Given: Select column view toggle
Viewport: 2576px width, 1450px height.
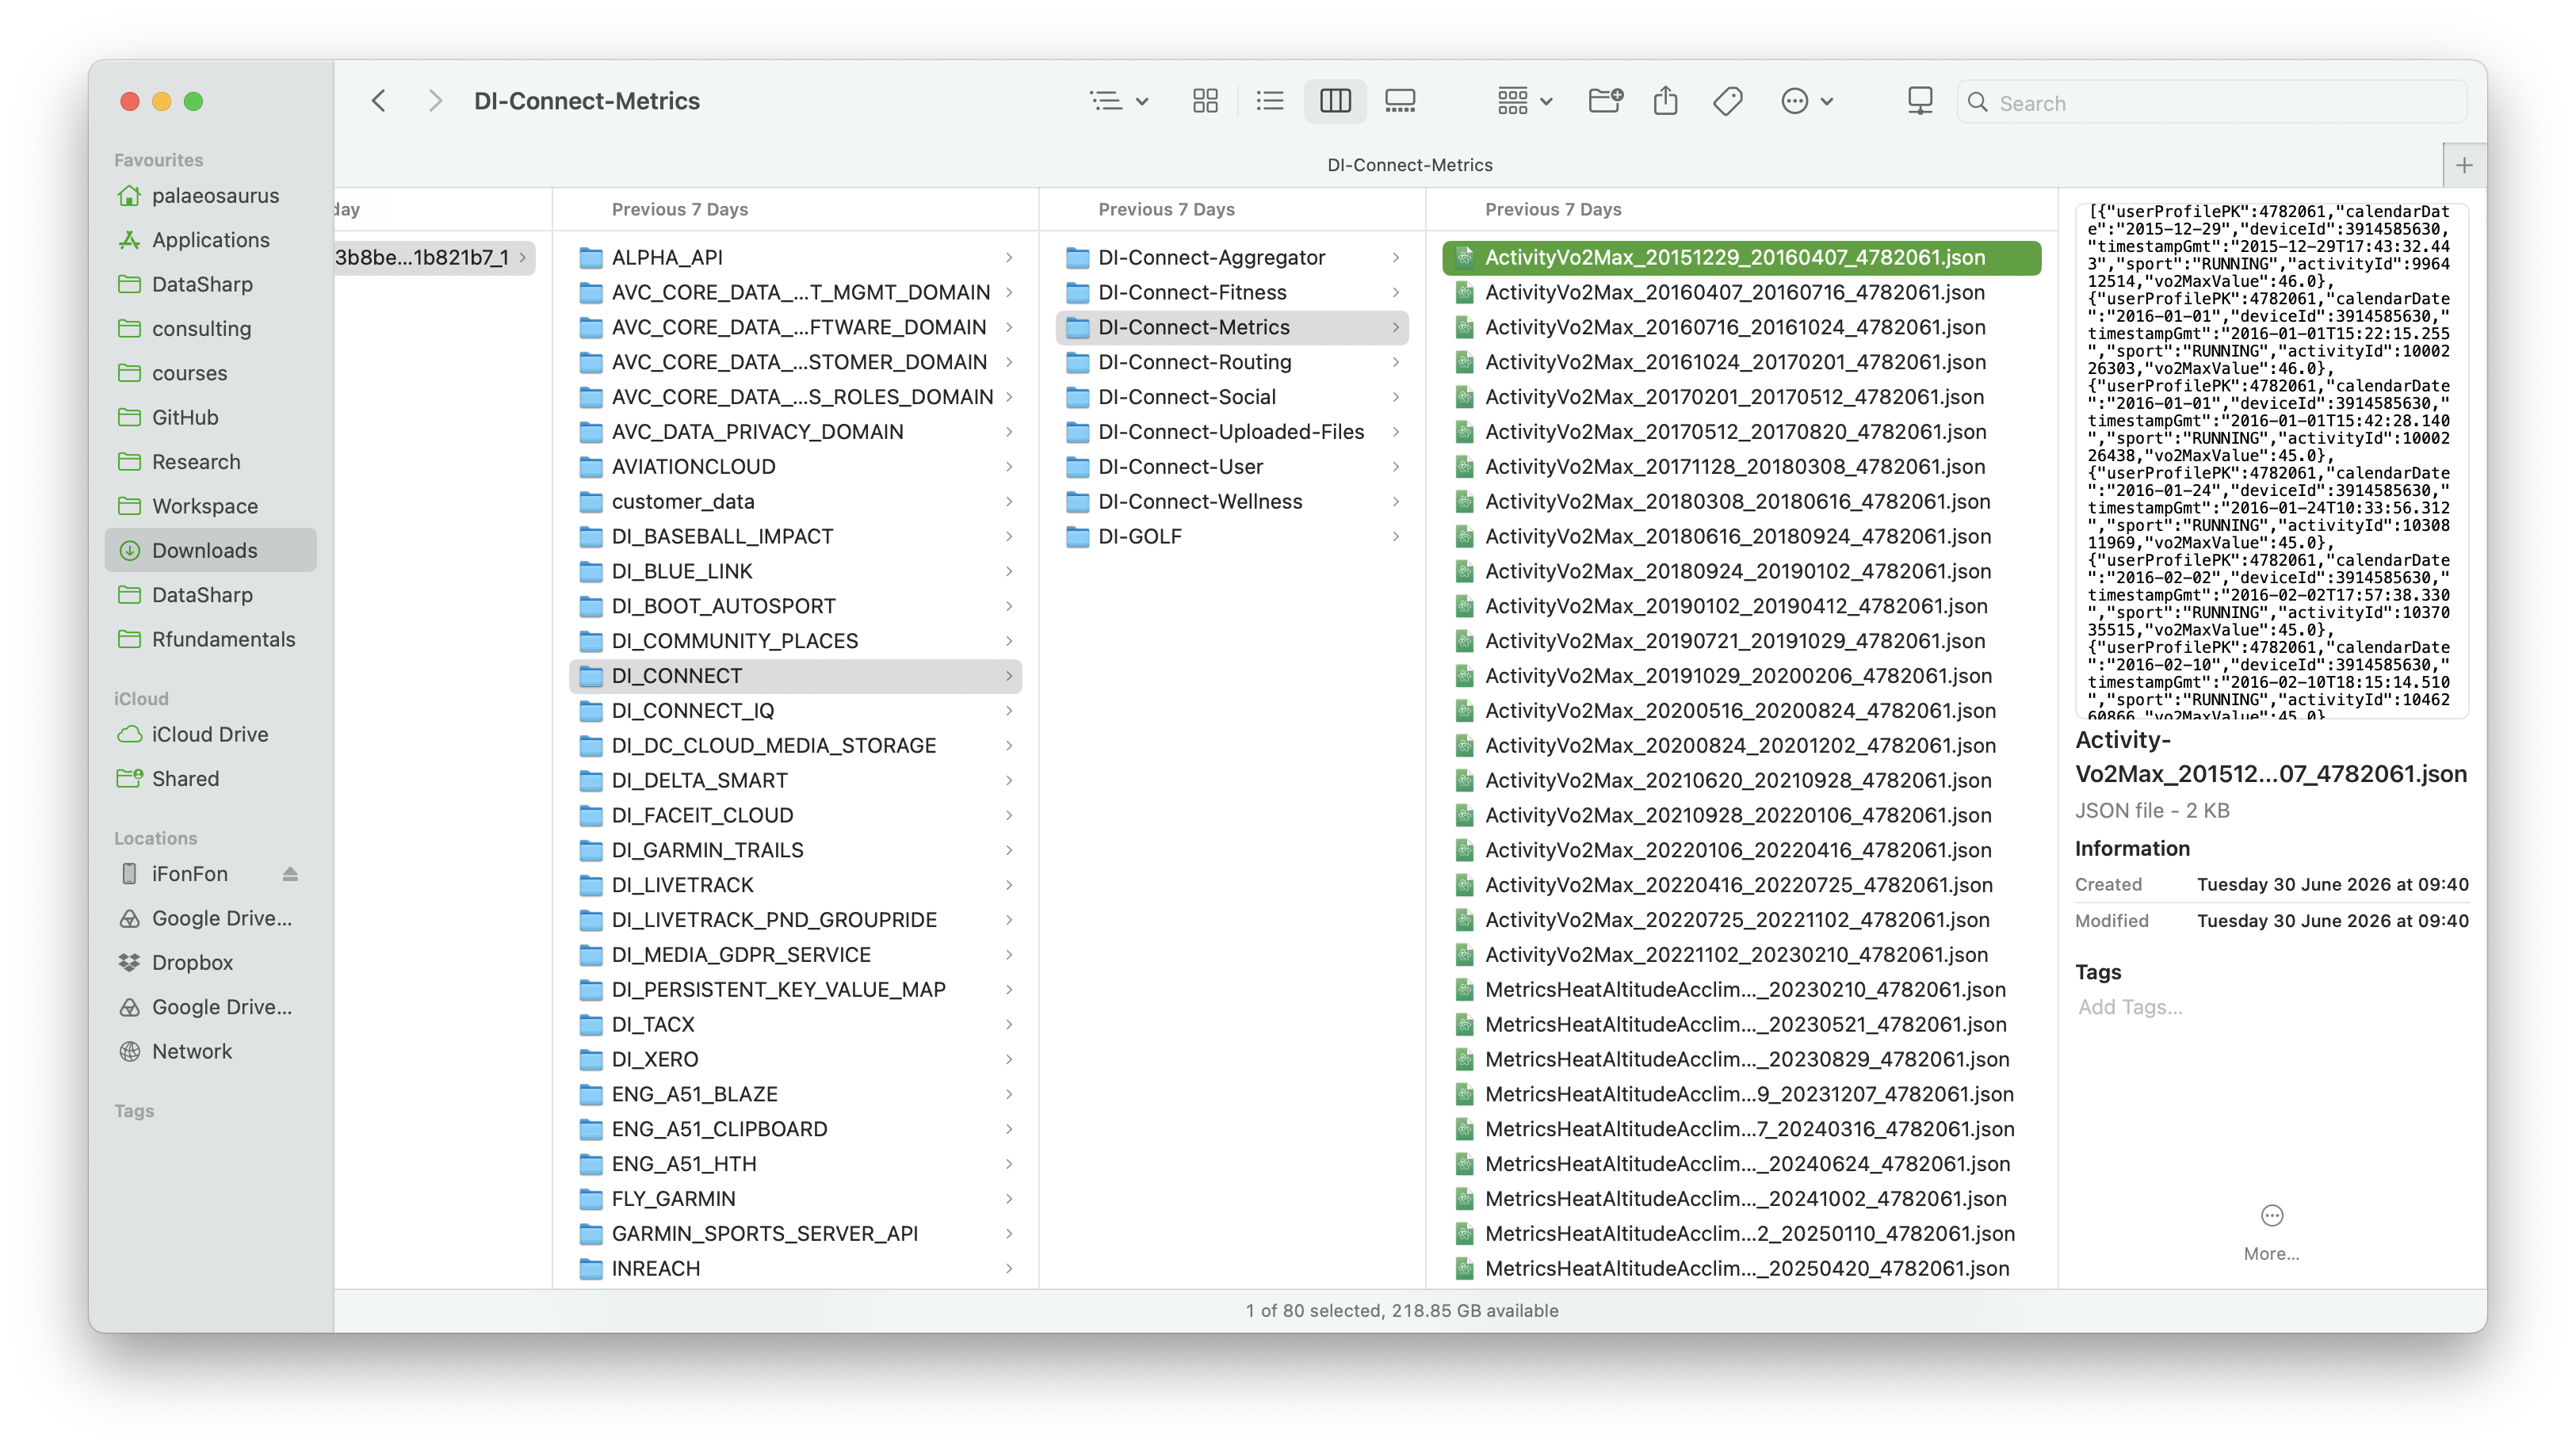Looking at the screenshot, I should (1335, 101).
